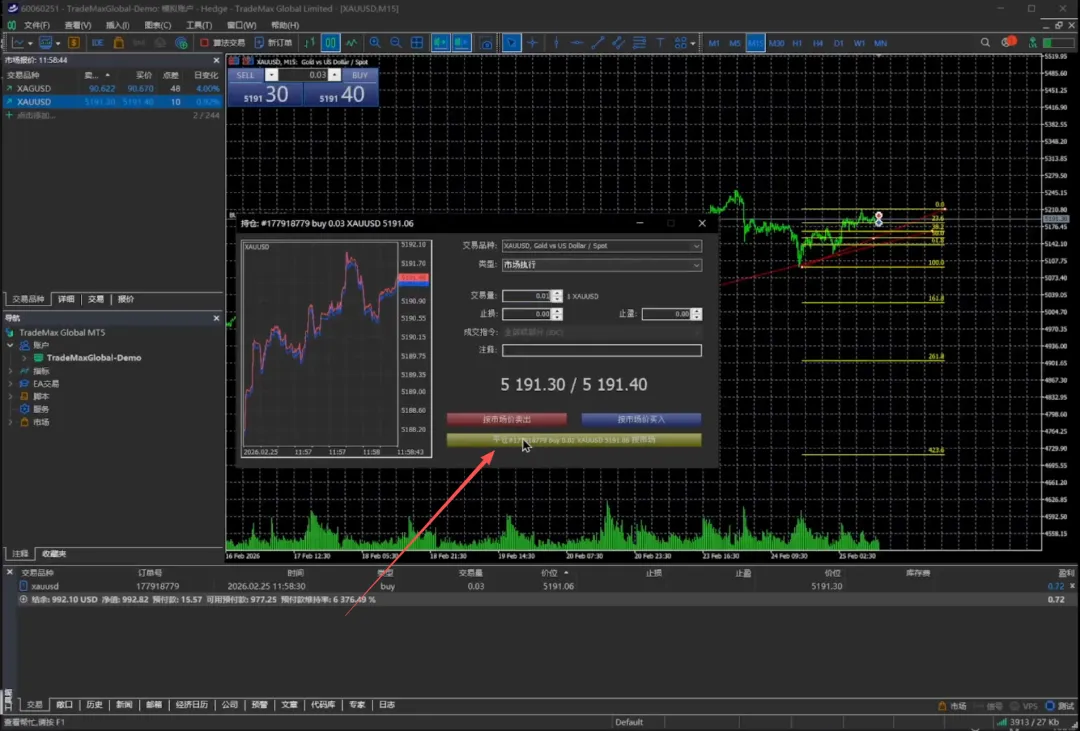
Task: Open the 类型 市场执行 order type dropdown
Action: [601, 265]
